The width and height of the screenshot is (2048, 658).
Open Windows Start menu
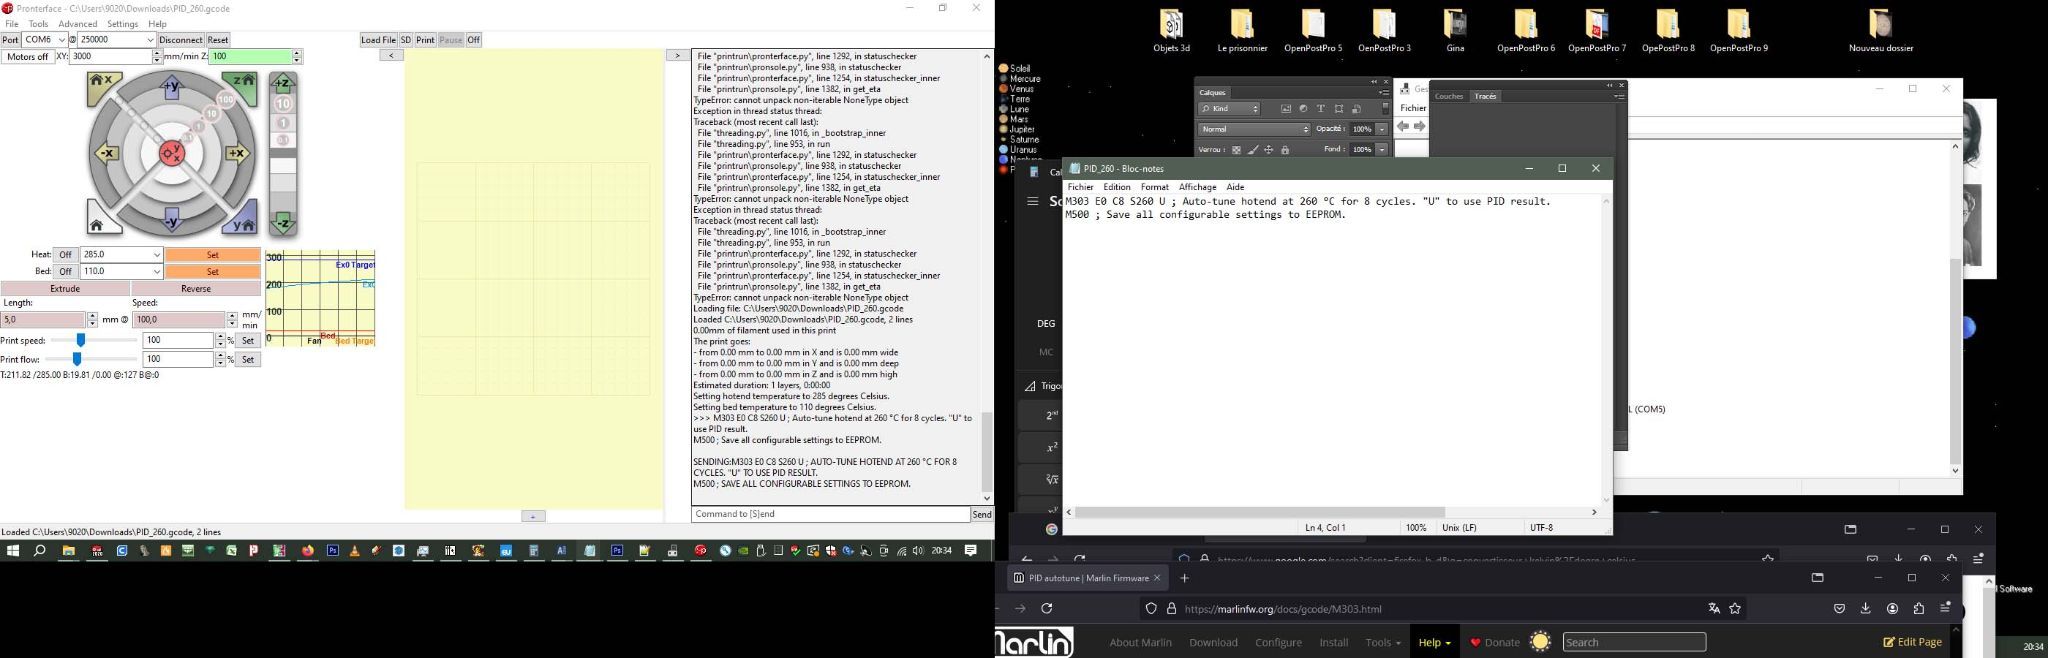13,551
